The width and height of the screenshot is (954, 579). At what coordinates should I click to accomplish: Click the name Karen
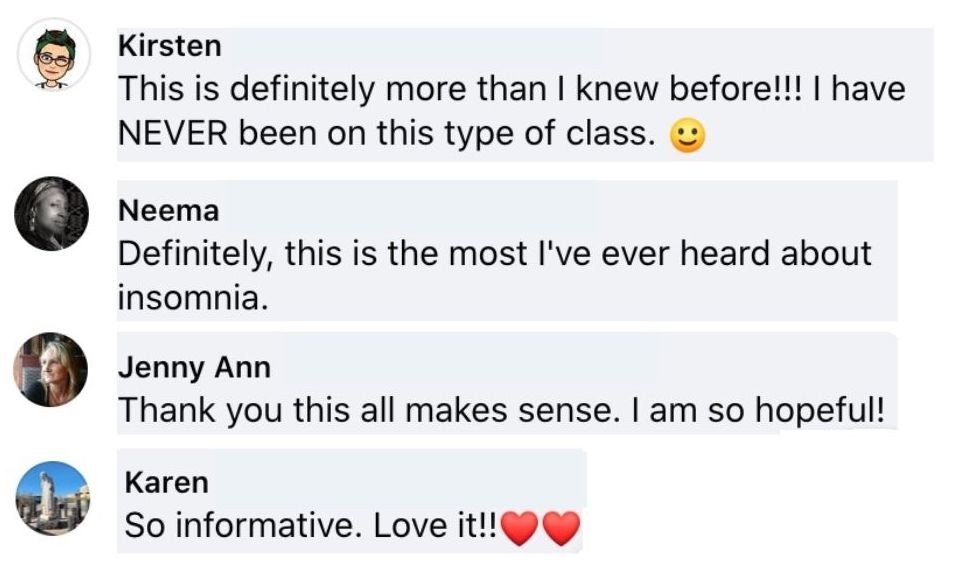(166, 483)
